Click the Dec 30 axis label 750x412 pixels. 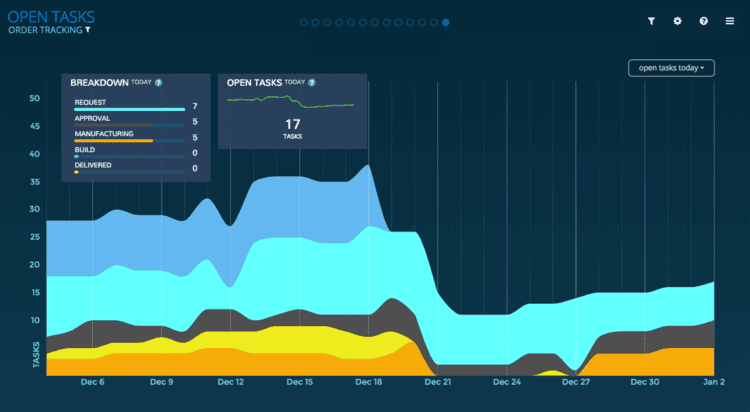[x=645, y=382]
